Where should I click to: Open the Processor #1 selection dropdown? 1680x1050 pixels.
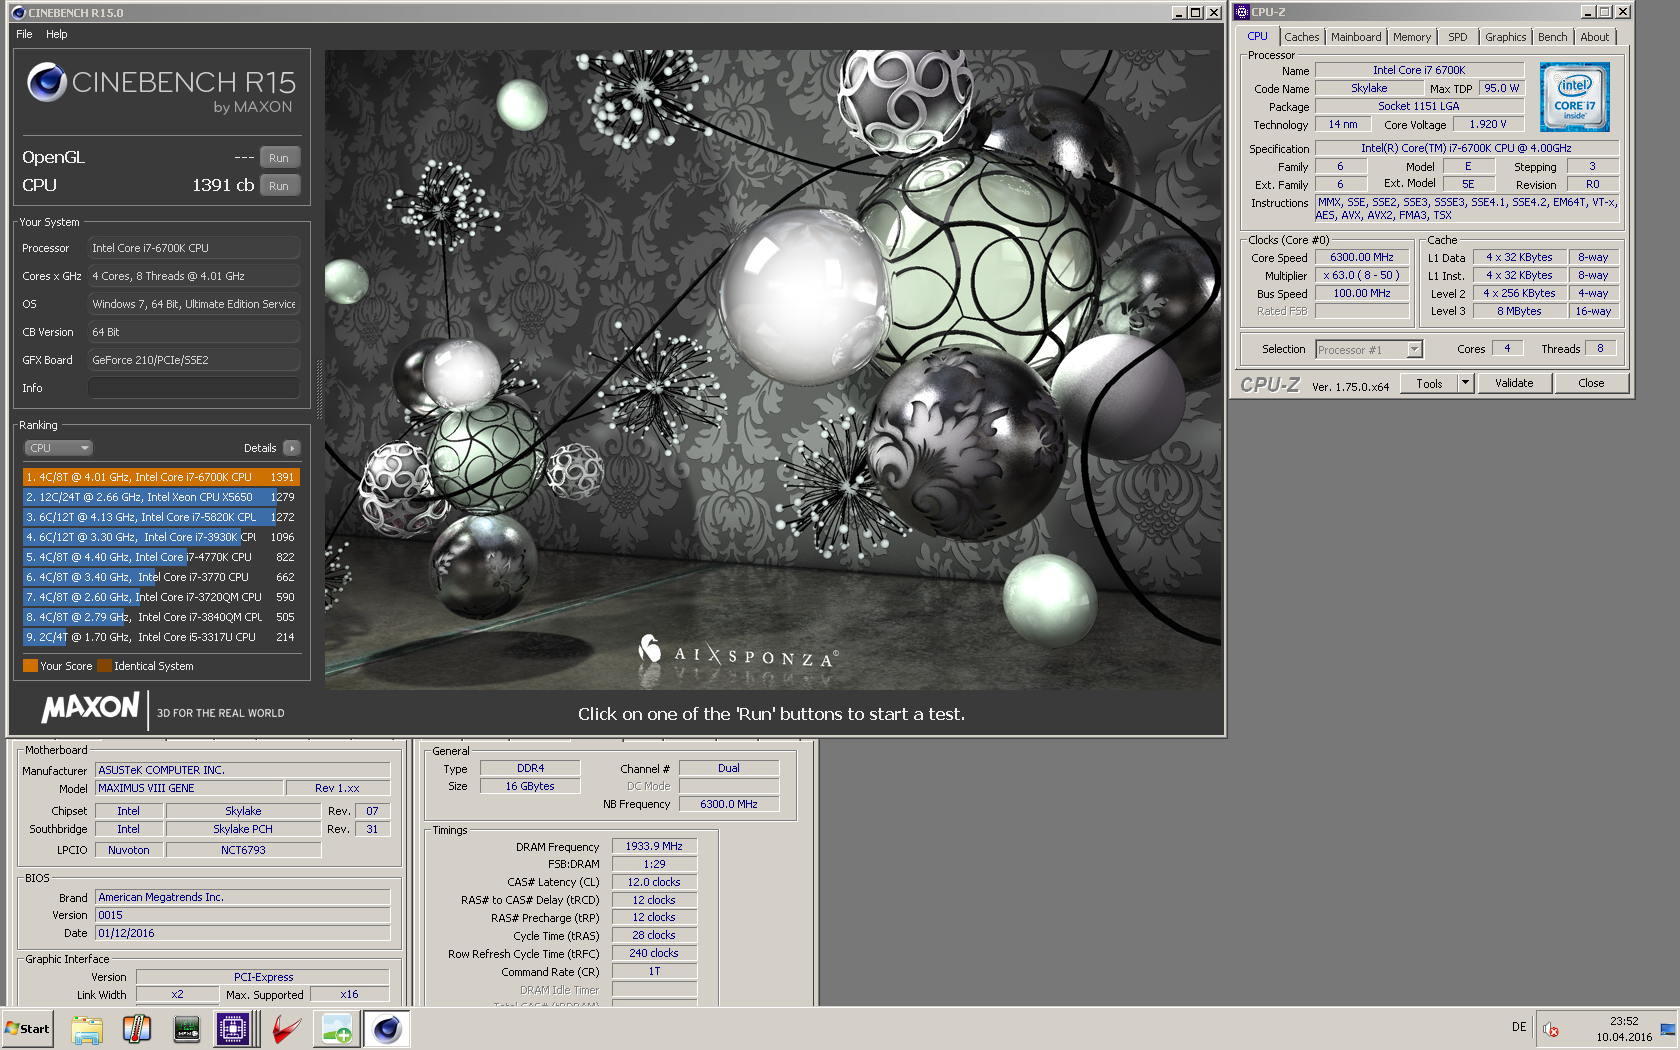click(1368, 350)
